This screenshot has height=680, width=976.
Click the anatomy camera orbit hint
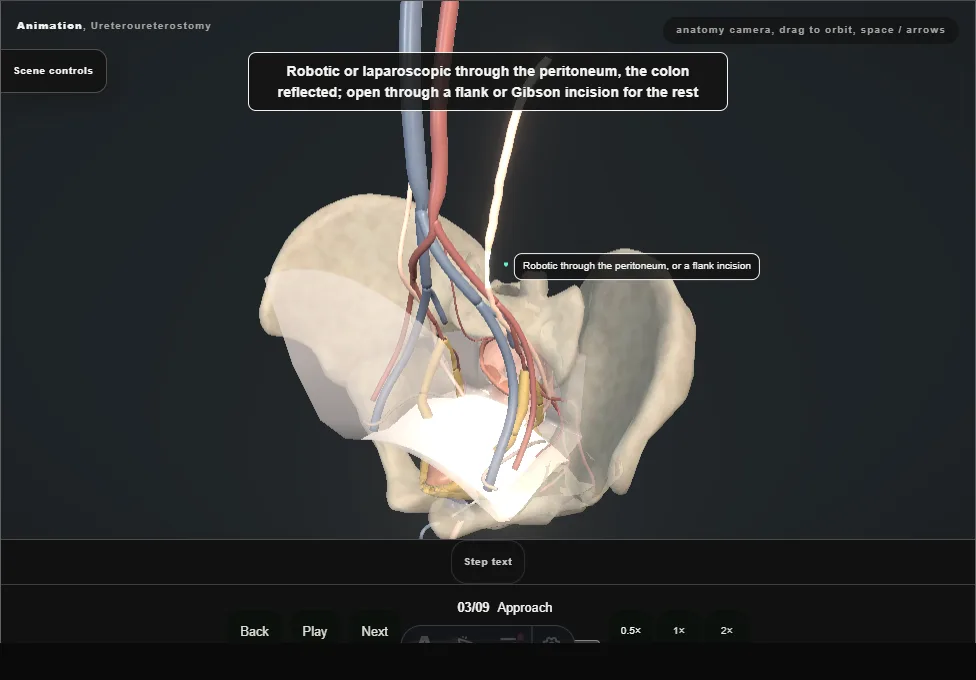click(810, 30)
